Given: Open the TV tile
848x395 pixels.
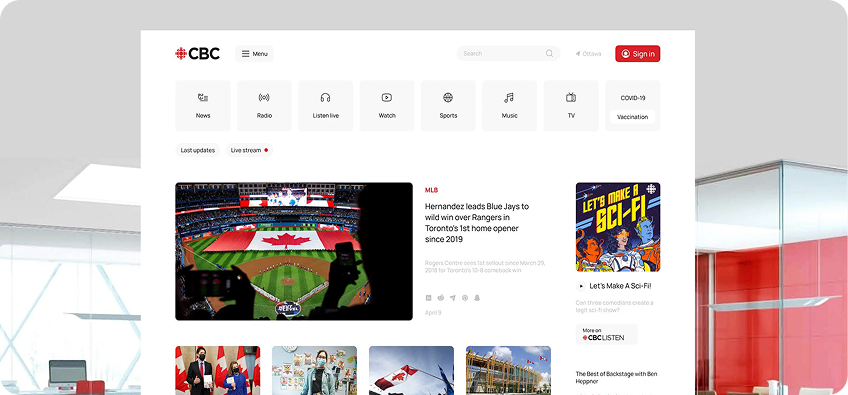Looking at the screenshot, I should coord(571,106).
